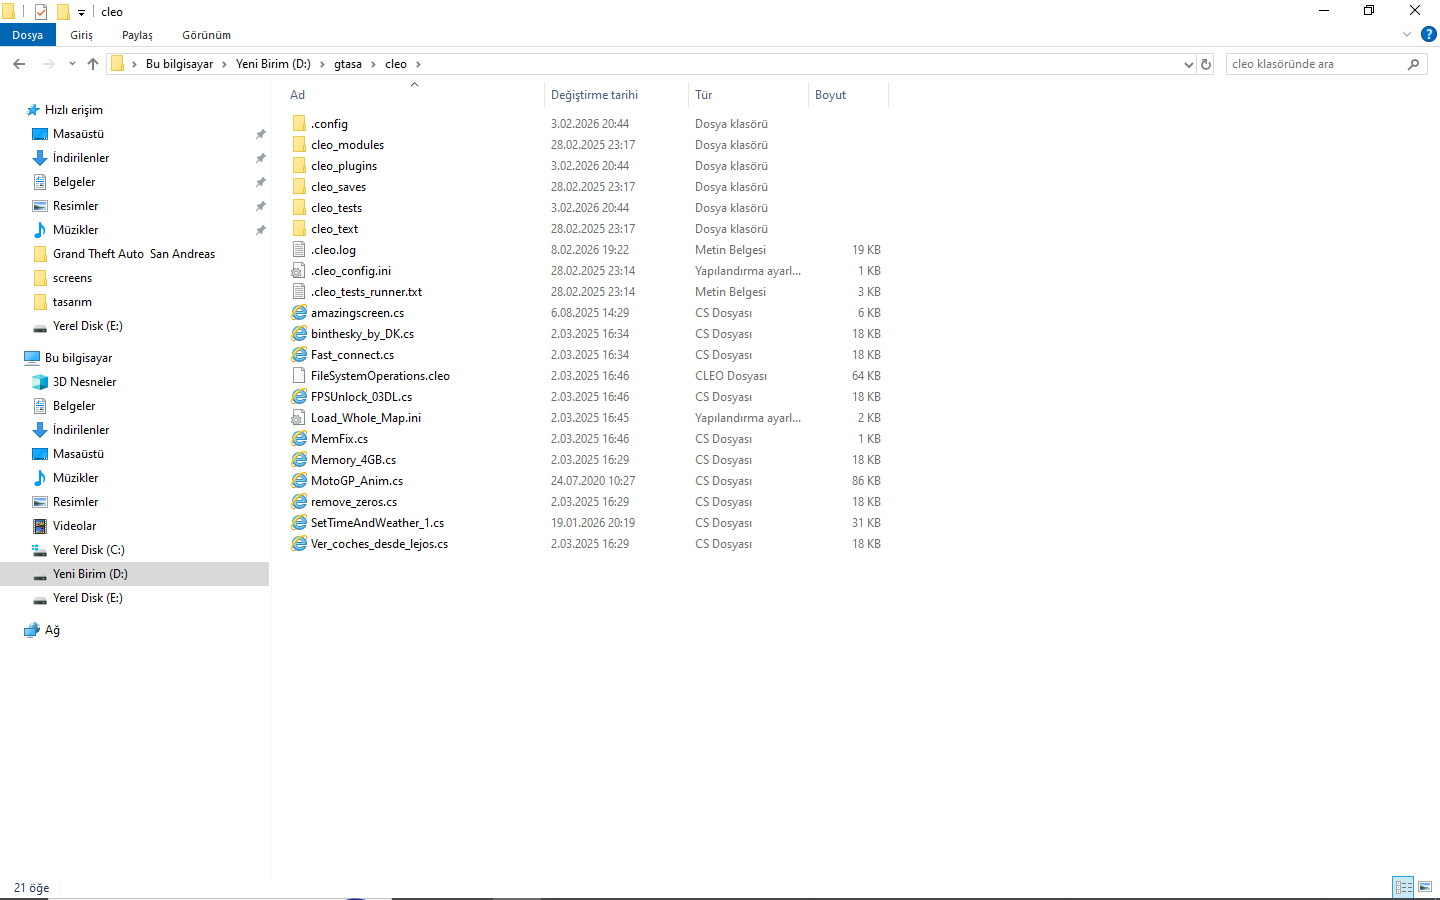Click gtasa breadcrumb segment
Viewport: 1440px width, 900px height.
click(348, 64)
